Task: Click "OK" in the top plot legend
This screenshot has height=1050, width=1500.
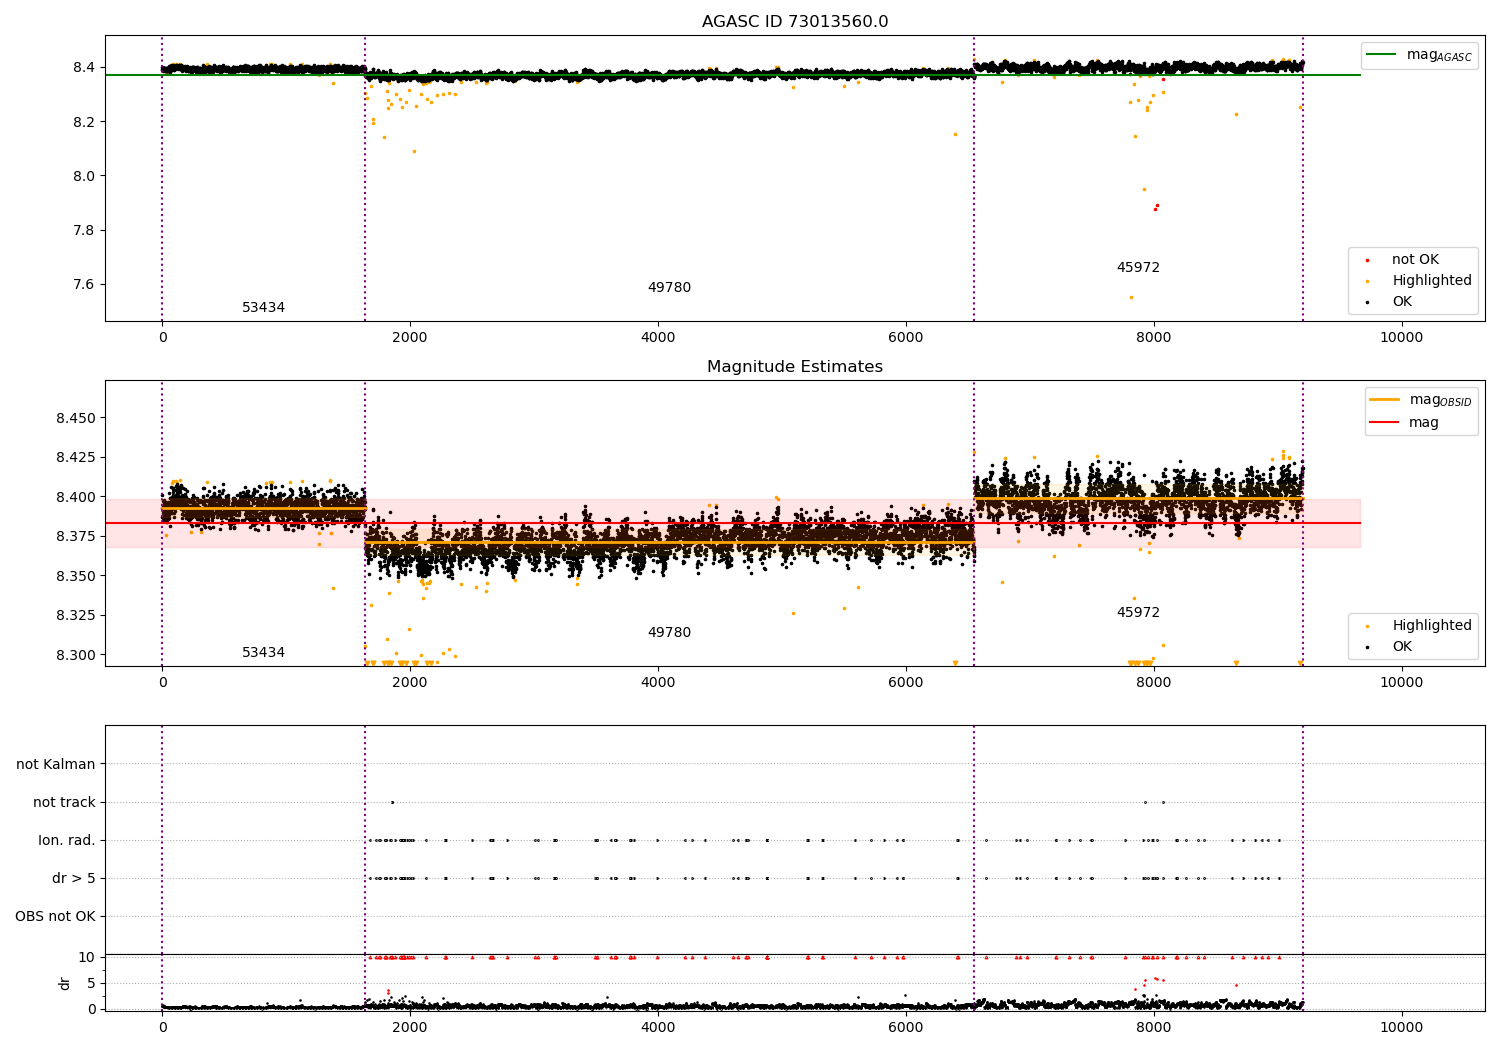Action: [x=1402, y=302]
